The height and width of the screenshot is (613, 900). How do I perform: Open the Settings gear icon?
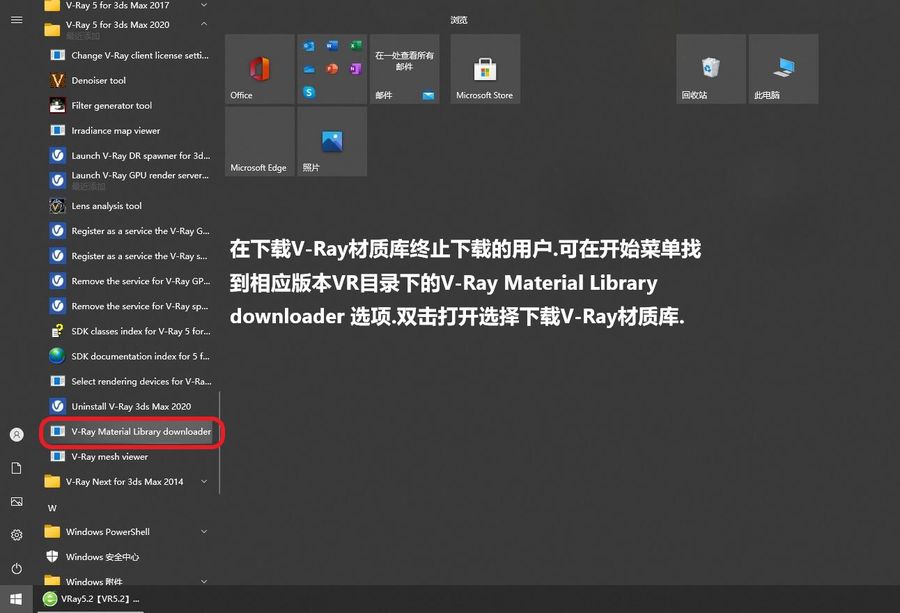(x=17, y=535)
